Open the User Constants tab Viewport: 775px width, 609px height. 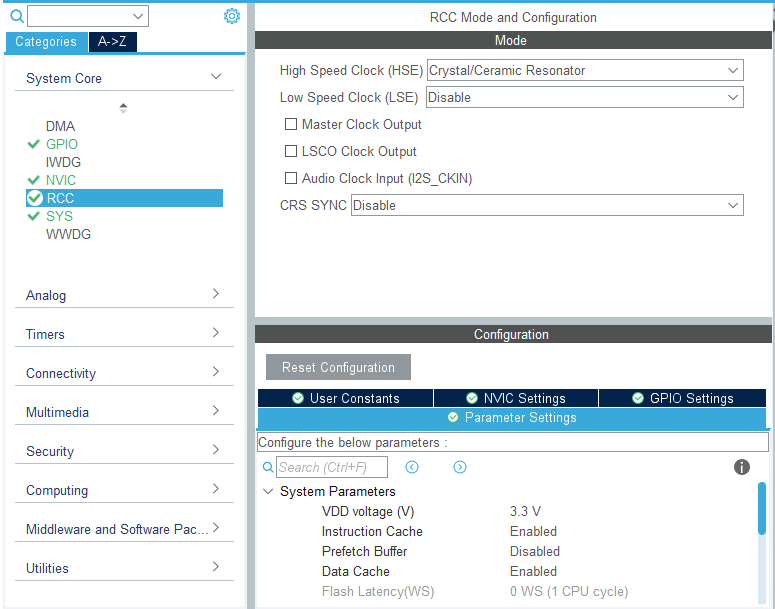click(x=345, y=398)
